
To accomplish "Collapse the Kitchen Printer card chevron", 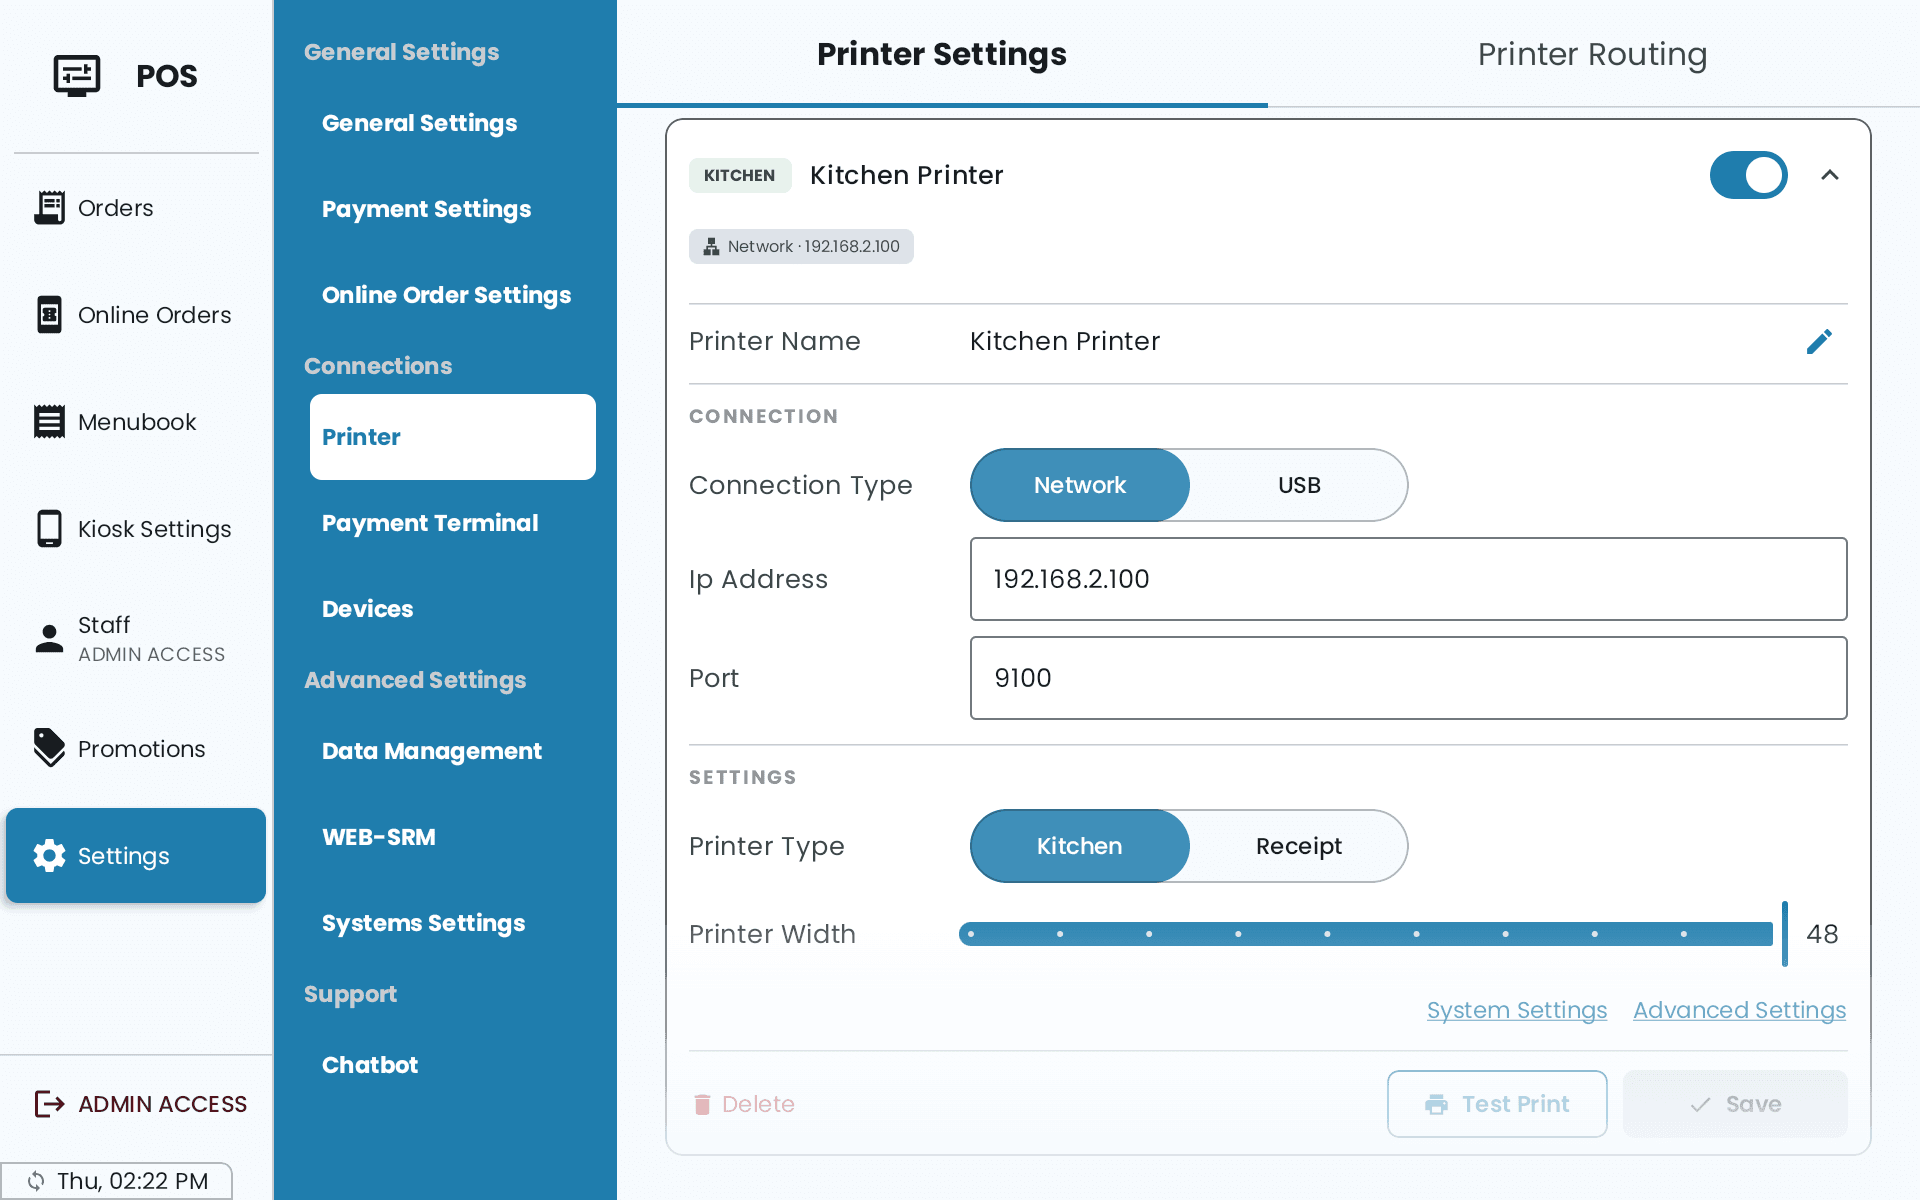I will (x=1830, y=175).
